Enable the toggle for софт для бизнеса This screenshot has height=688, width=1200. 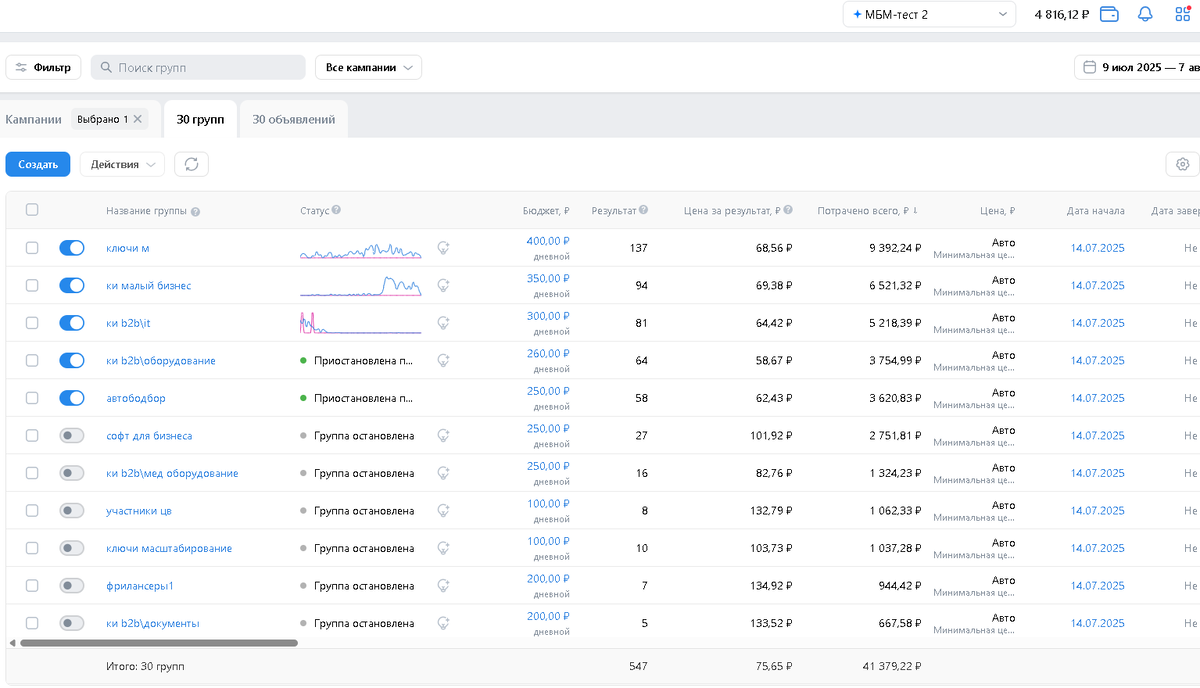coord(72,435)
